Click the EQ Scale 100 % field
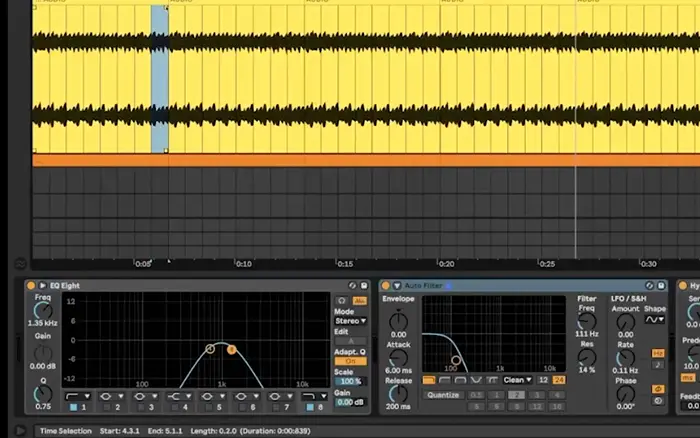The image size is (700, 438). (x=349, y=382)
